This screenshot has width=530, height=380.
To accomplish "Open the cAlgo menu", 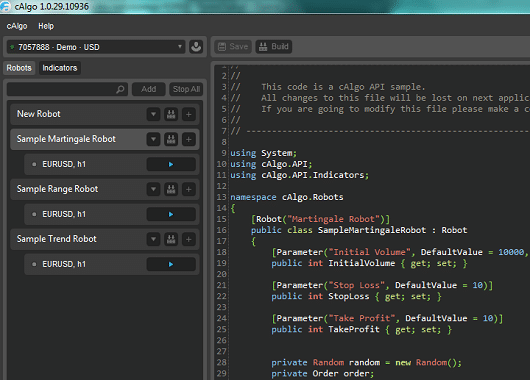I will click(x=17, y=26).
